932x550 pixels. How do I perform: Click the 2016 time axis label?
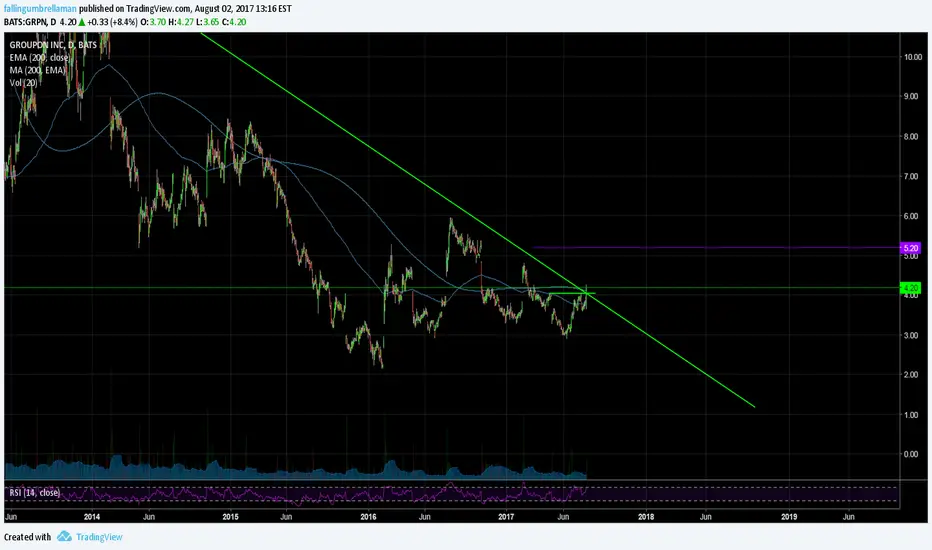pos(369,517)
